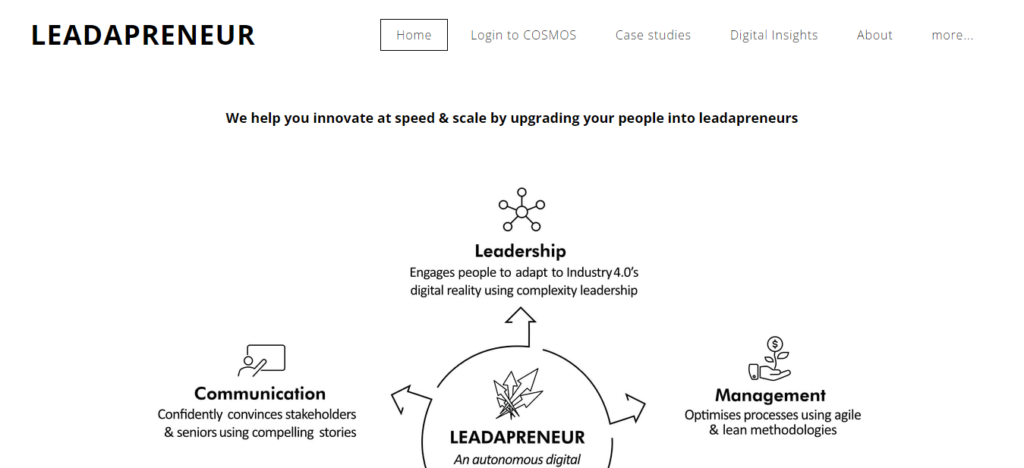The height and width of the screenshot is (468, 1024).
Task: Click the arrow pointing toward Communication
Action: coord(410,399)
